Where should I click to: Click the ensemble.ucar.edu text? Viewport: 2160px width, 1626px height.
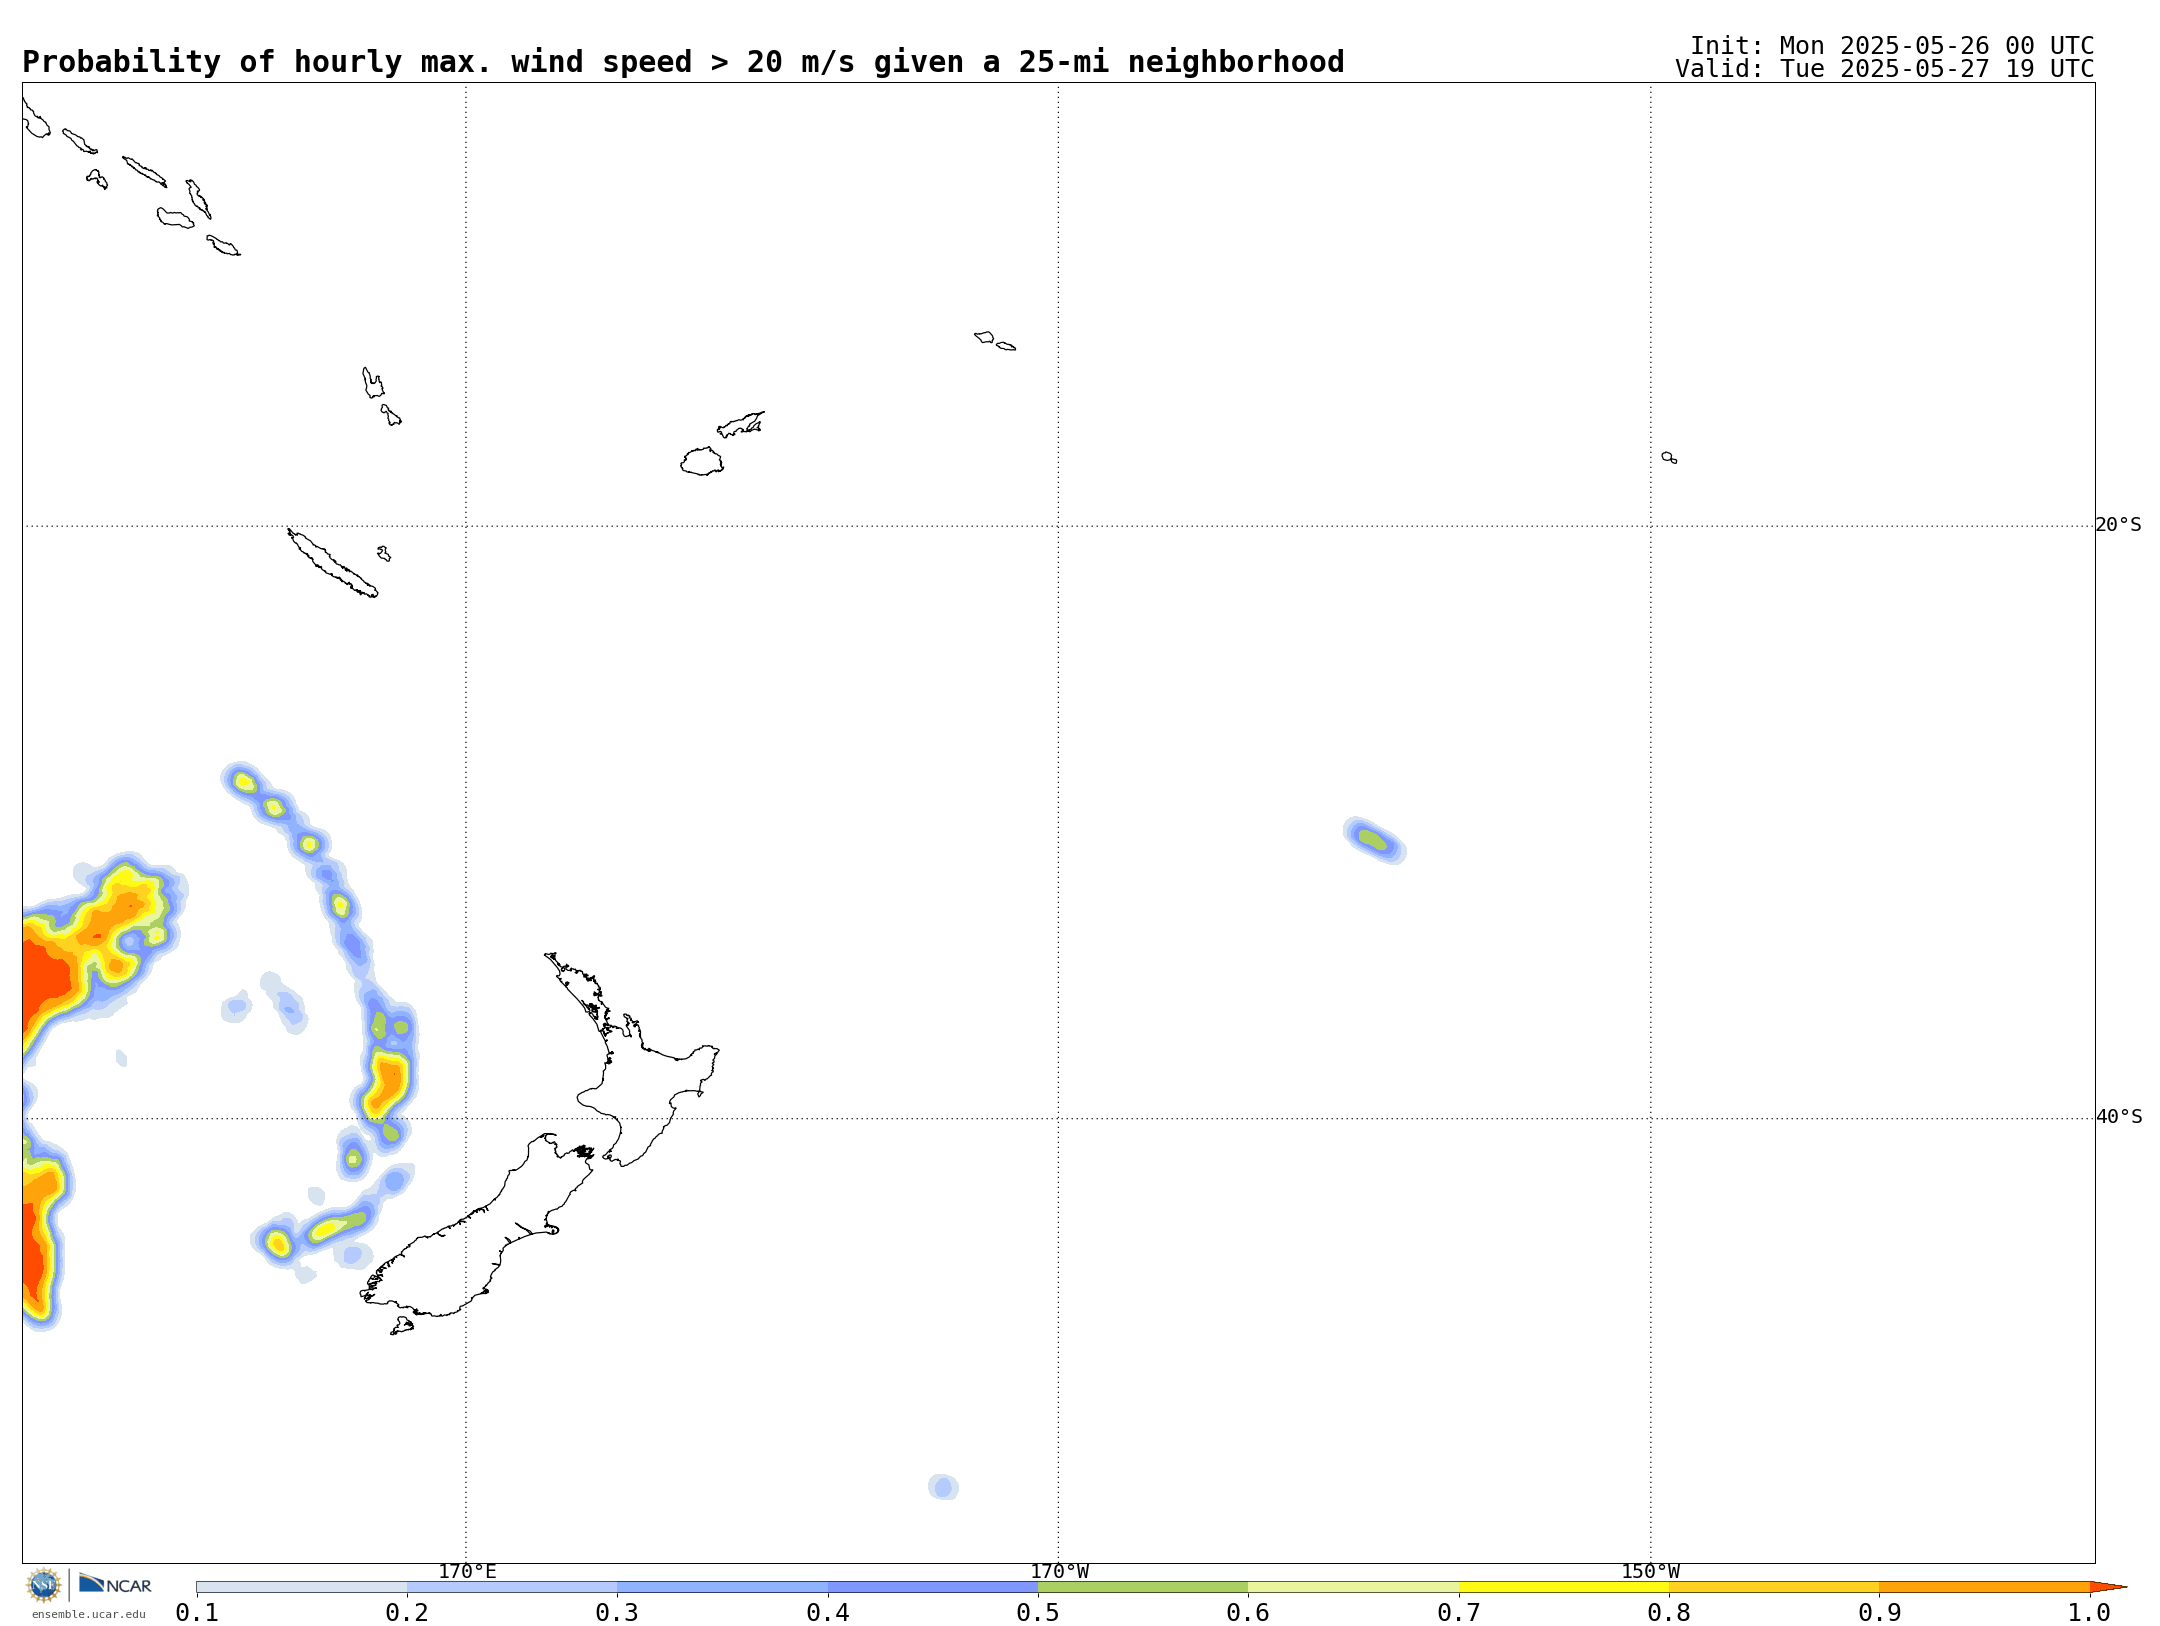[x=88, y=1614]
